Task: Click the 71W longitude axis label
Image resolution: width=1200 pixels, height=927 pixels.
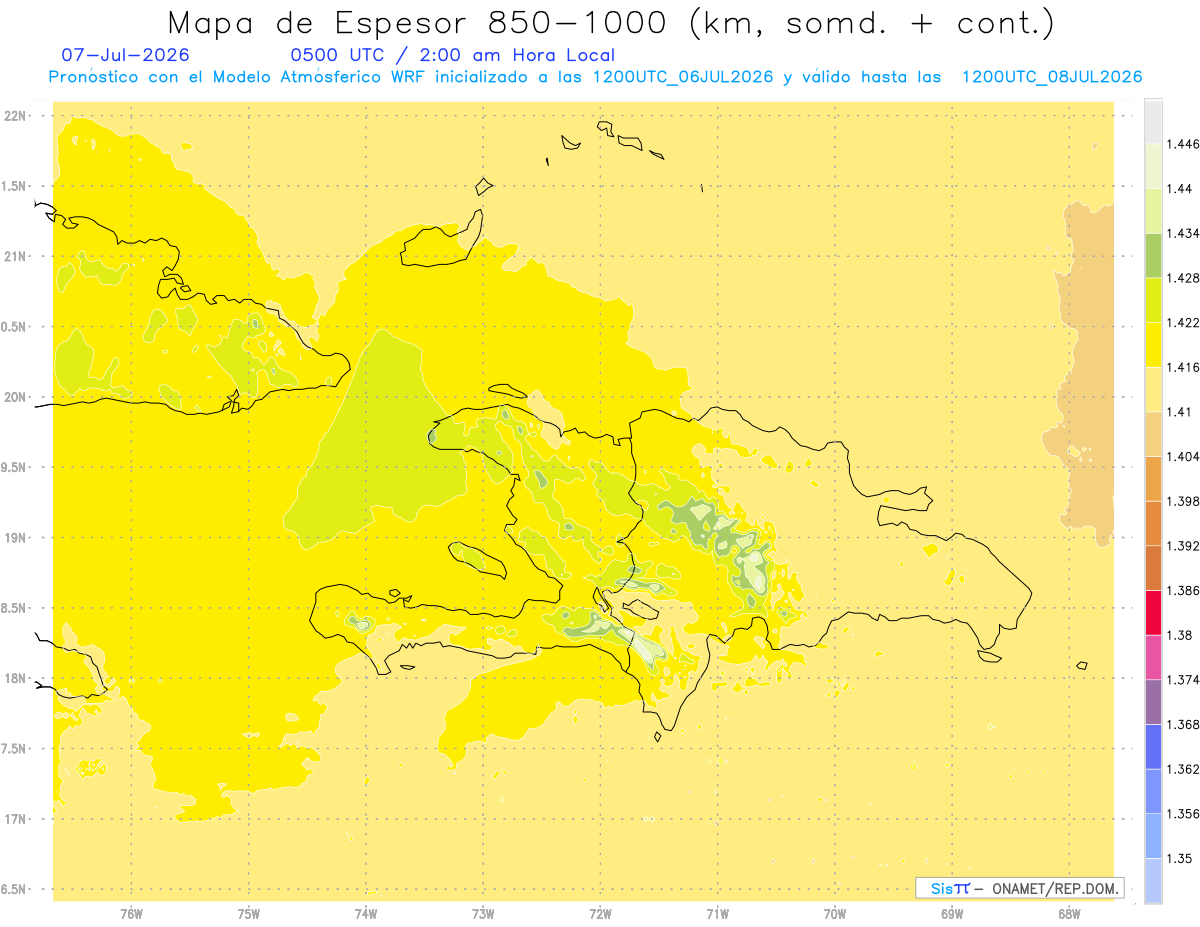Action: [x=717, y=913]
